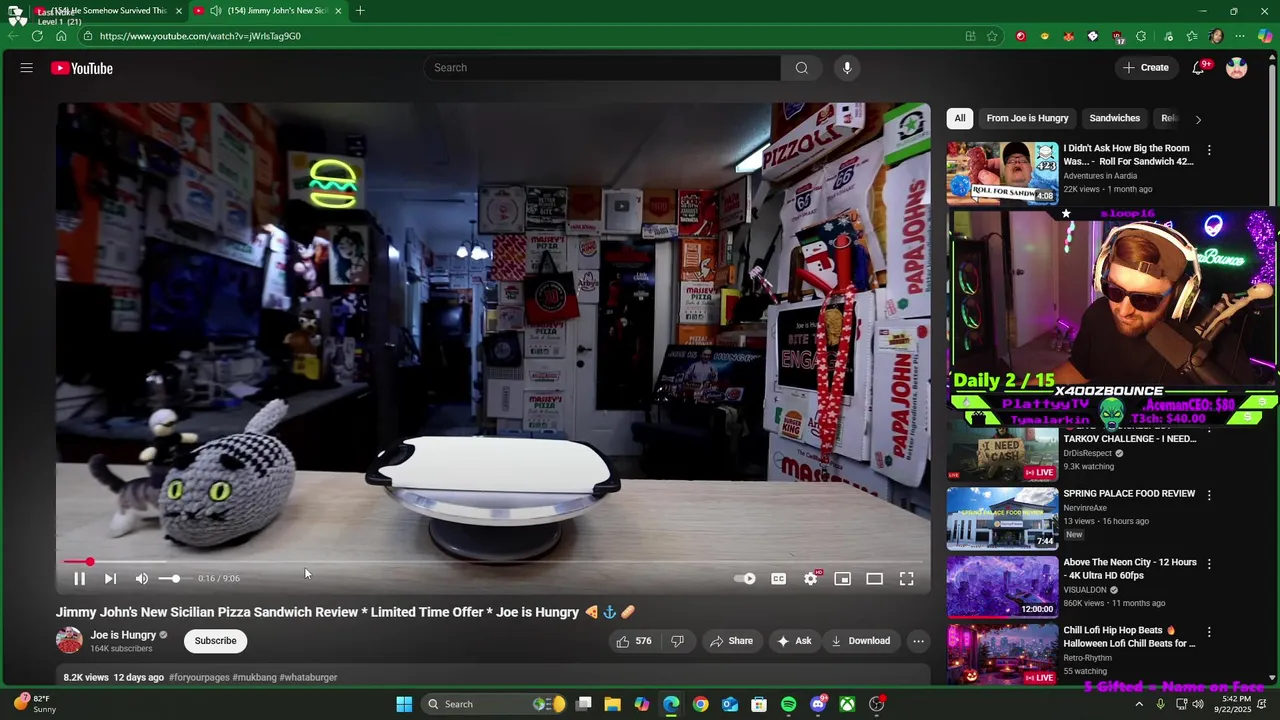Open the account avatar menu on YouTube
The width and height of the screenshot is (1280, 720).
click(x=1237, y=68)
